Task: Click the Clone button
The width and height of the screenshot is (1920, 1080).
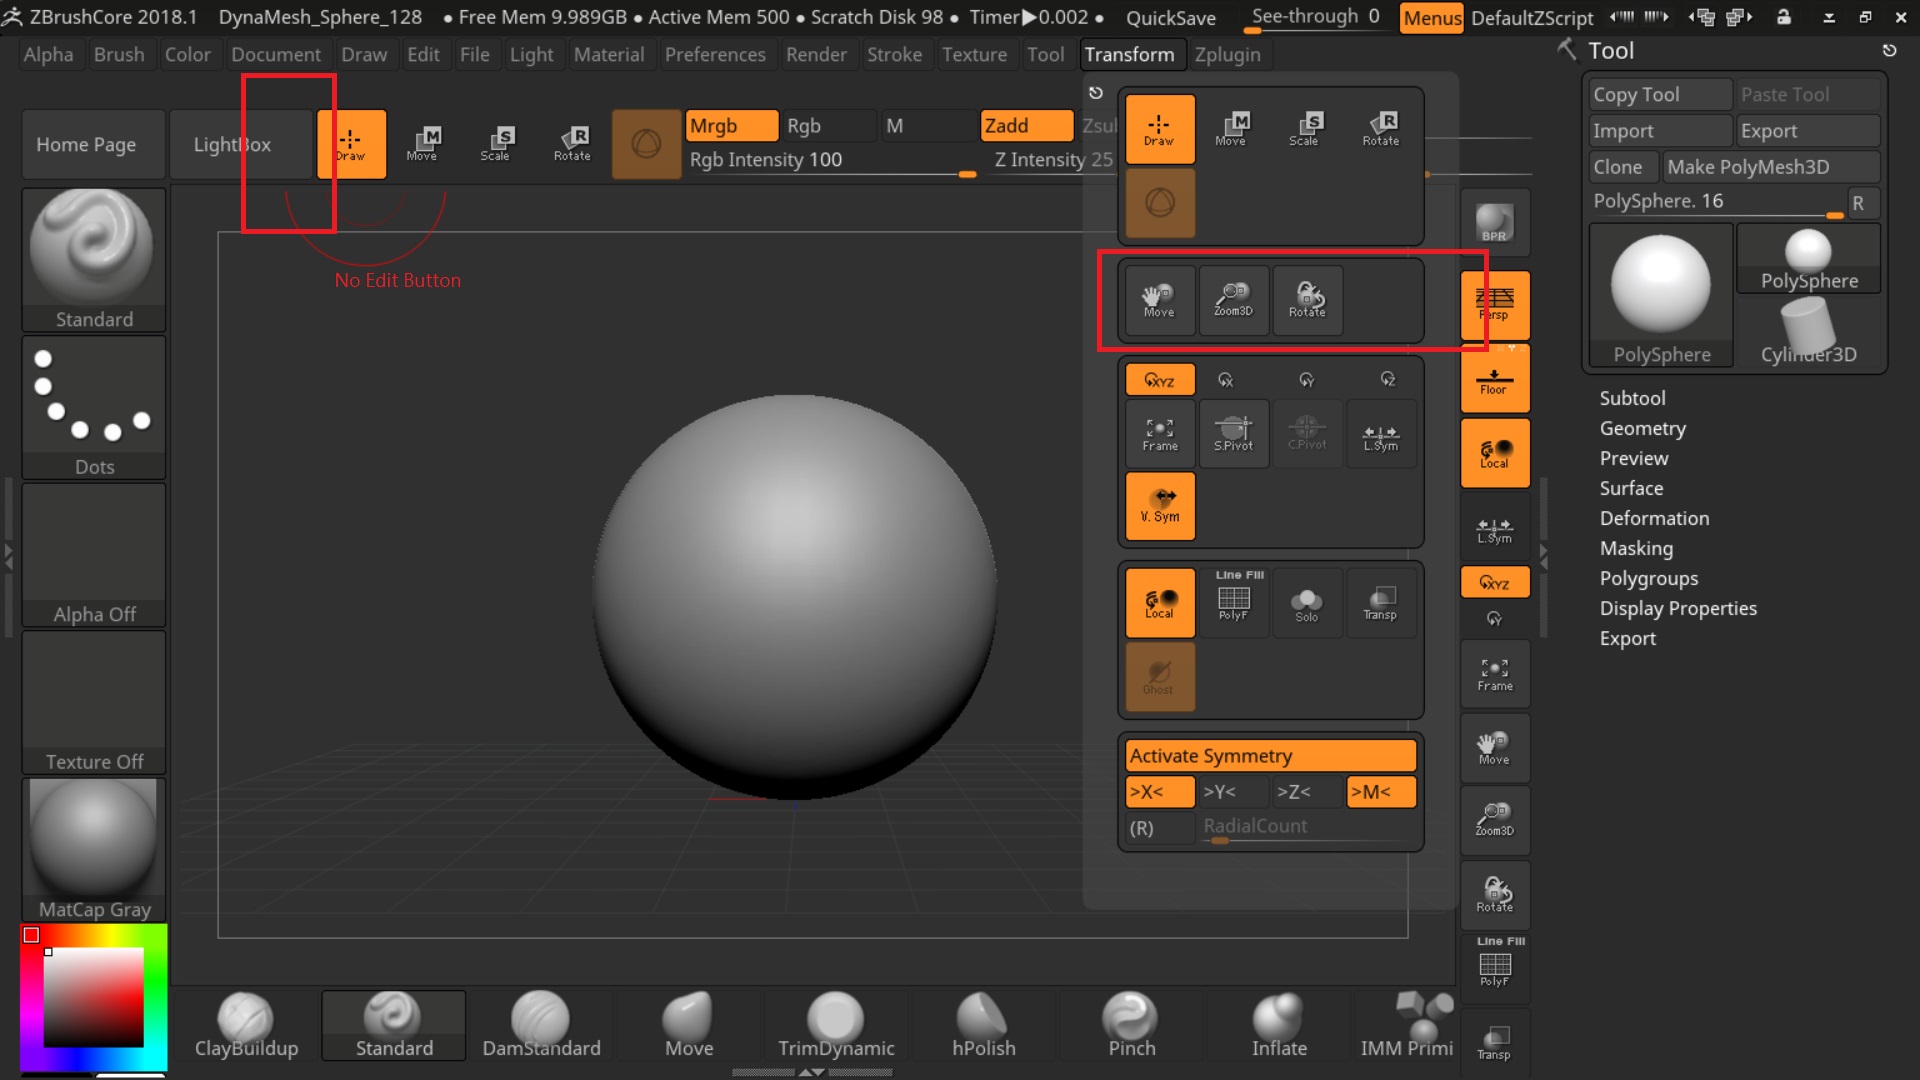Action: pyautogui.click(x=1622, y=167)
